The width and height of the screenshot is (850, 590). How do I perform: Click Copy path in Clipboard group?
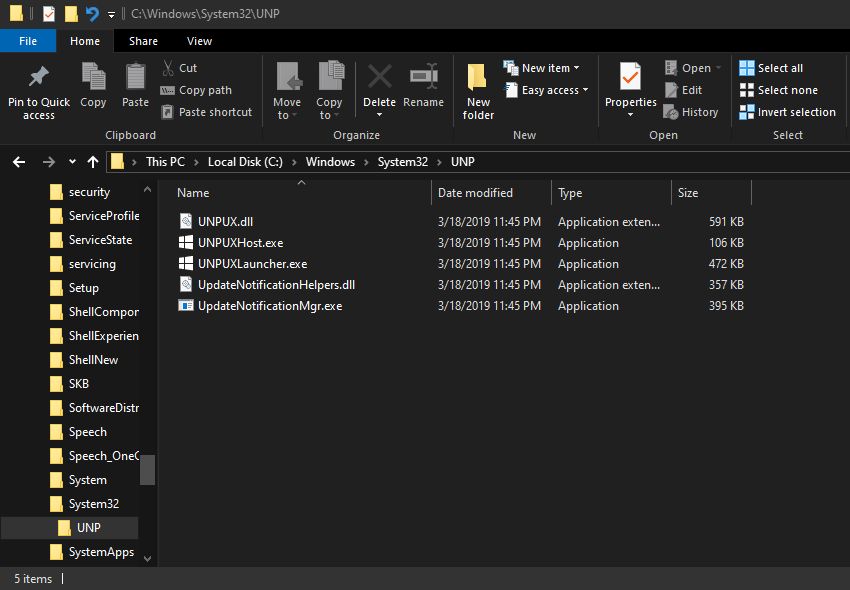pyautogui.click(x=196, y=90)
